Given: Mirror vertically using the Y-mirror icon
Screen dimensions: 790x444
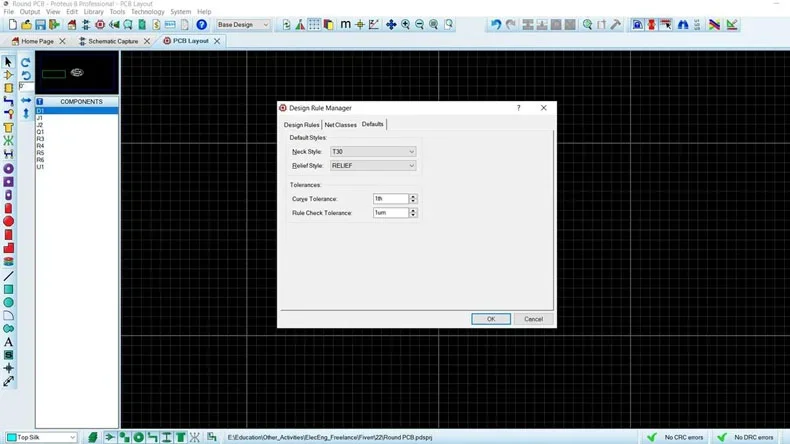Looking at the screenshot, I should click(26, 113).
